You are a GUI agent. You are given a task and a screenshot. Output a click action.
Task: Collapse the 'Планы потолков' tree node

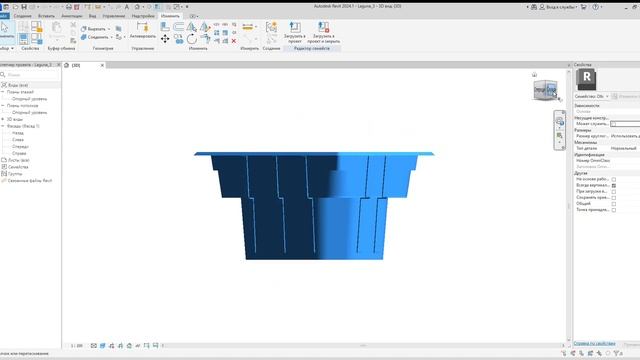click(x=3, y=106)
